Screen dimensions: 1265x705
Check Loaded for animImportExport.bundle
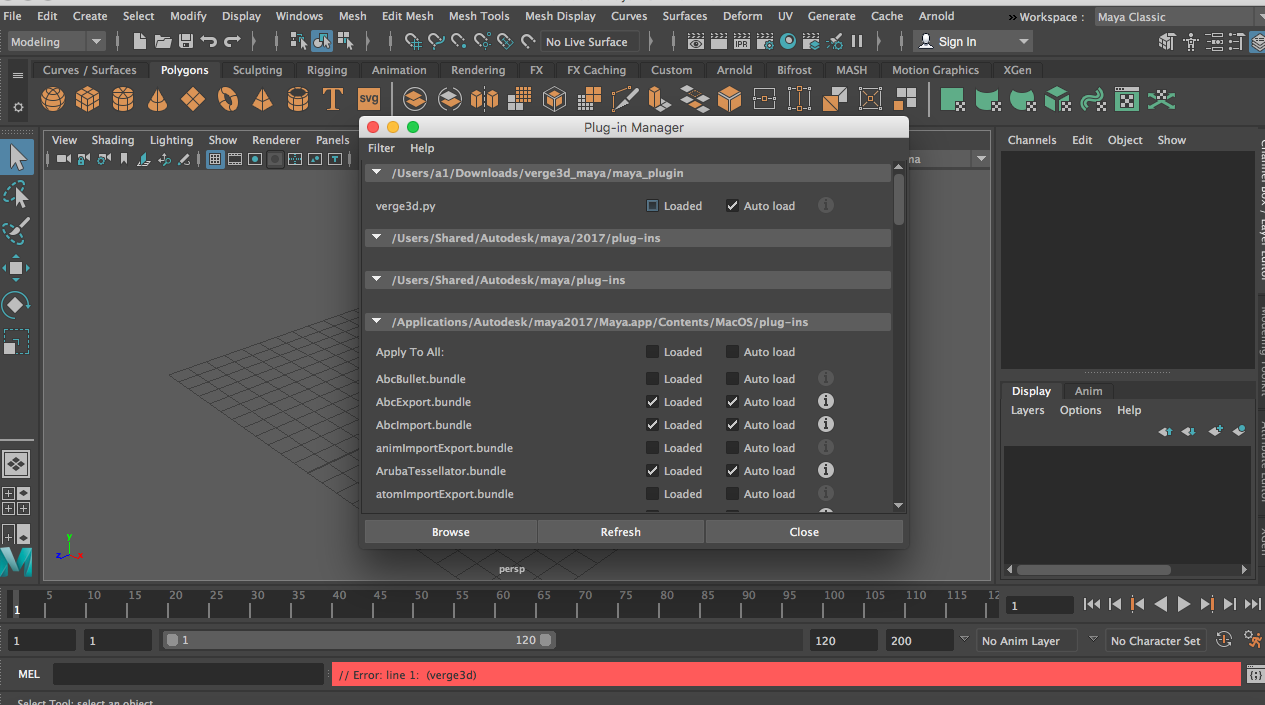pos(653,448)
